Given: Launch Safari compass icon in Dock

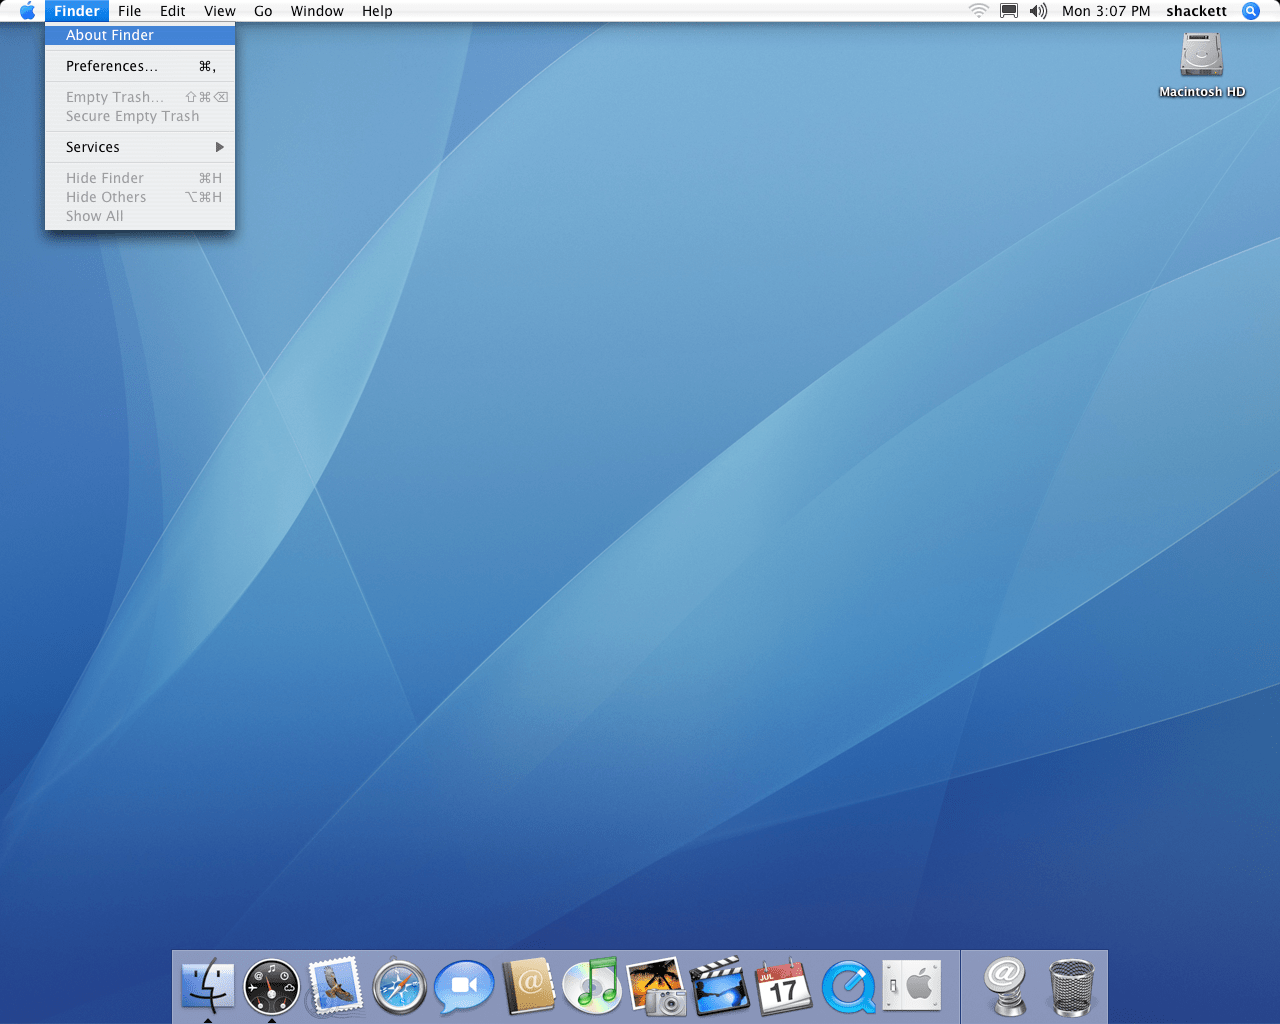Looking at the screenshot, I should click(x=399, y=987).
